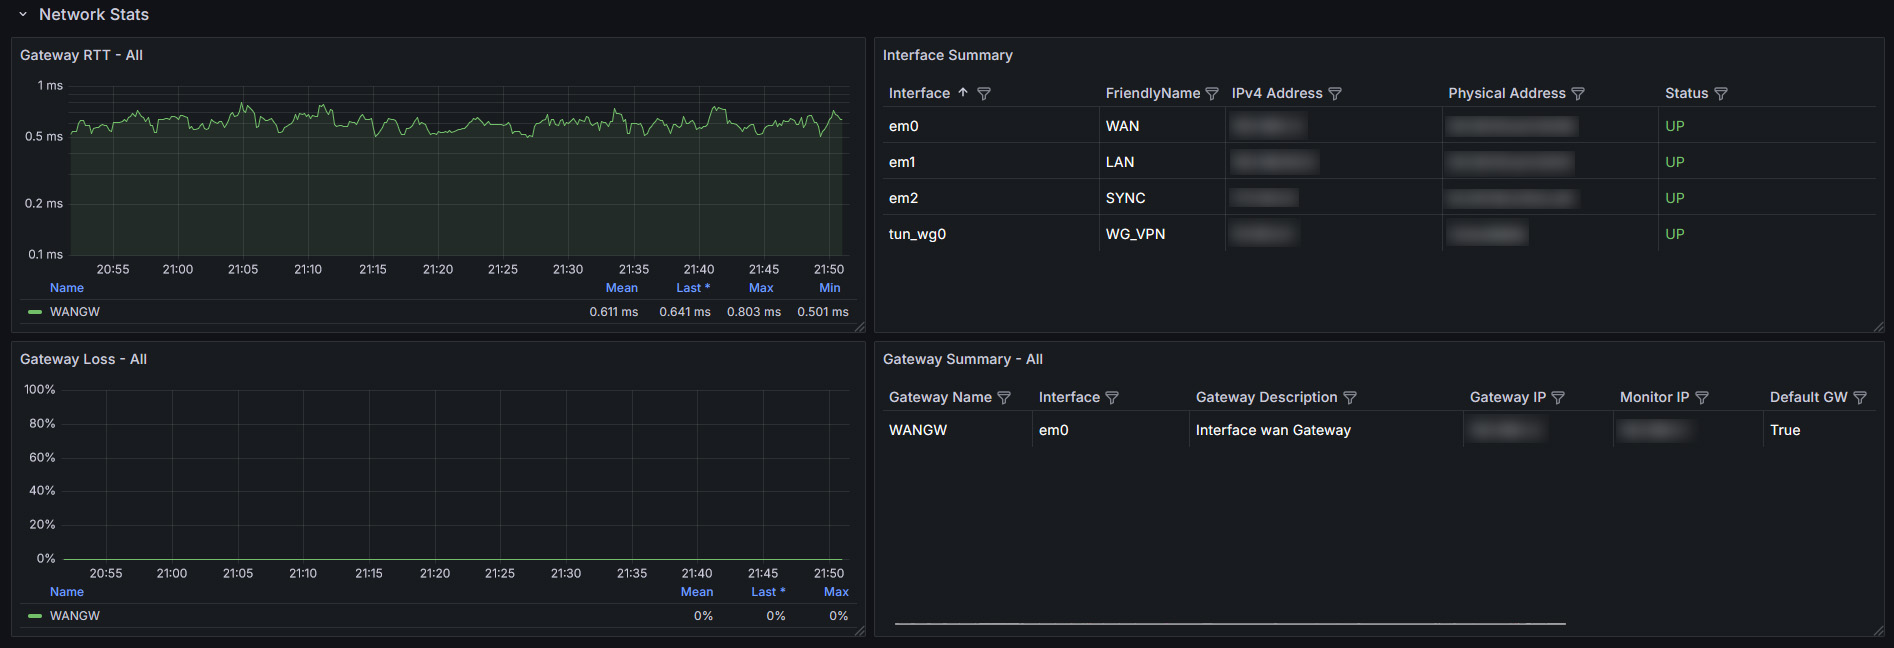Open filter icon for Gateway IP column
The image size is (1894, 648).
pos(1558,397)
